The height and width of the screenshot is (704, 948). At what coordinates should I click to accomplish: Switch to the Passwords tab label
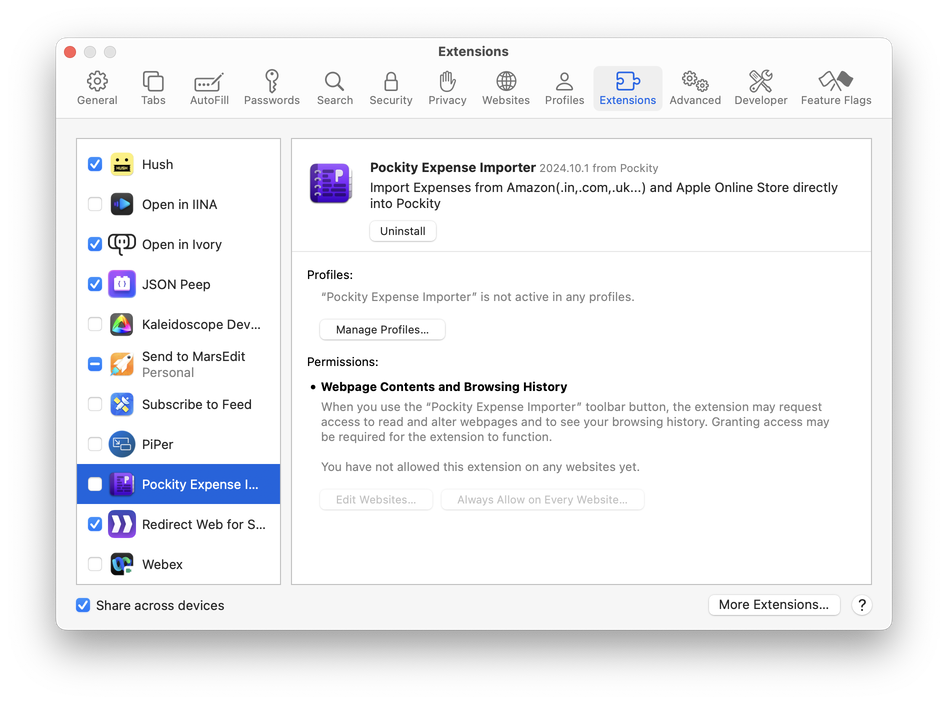click(271, 100)
